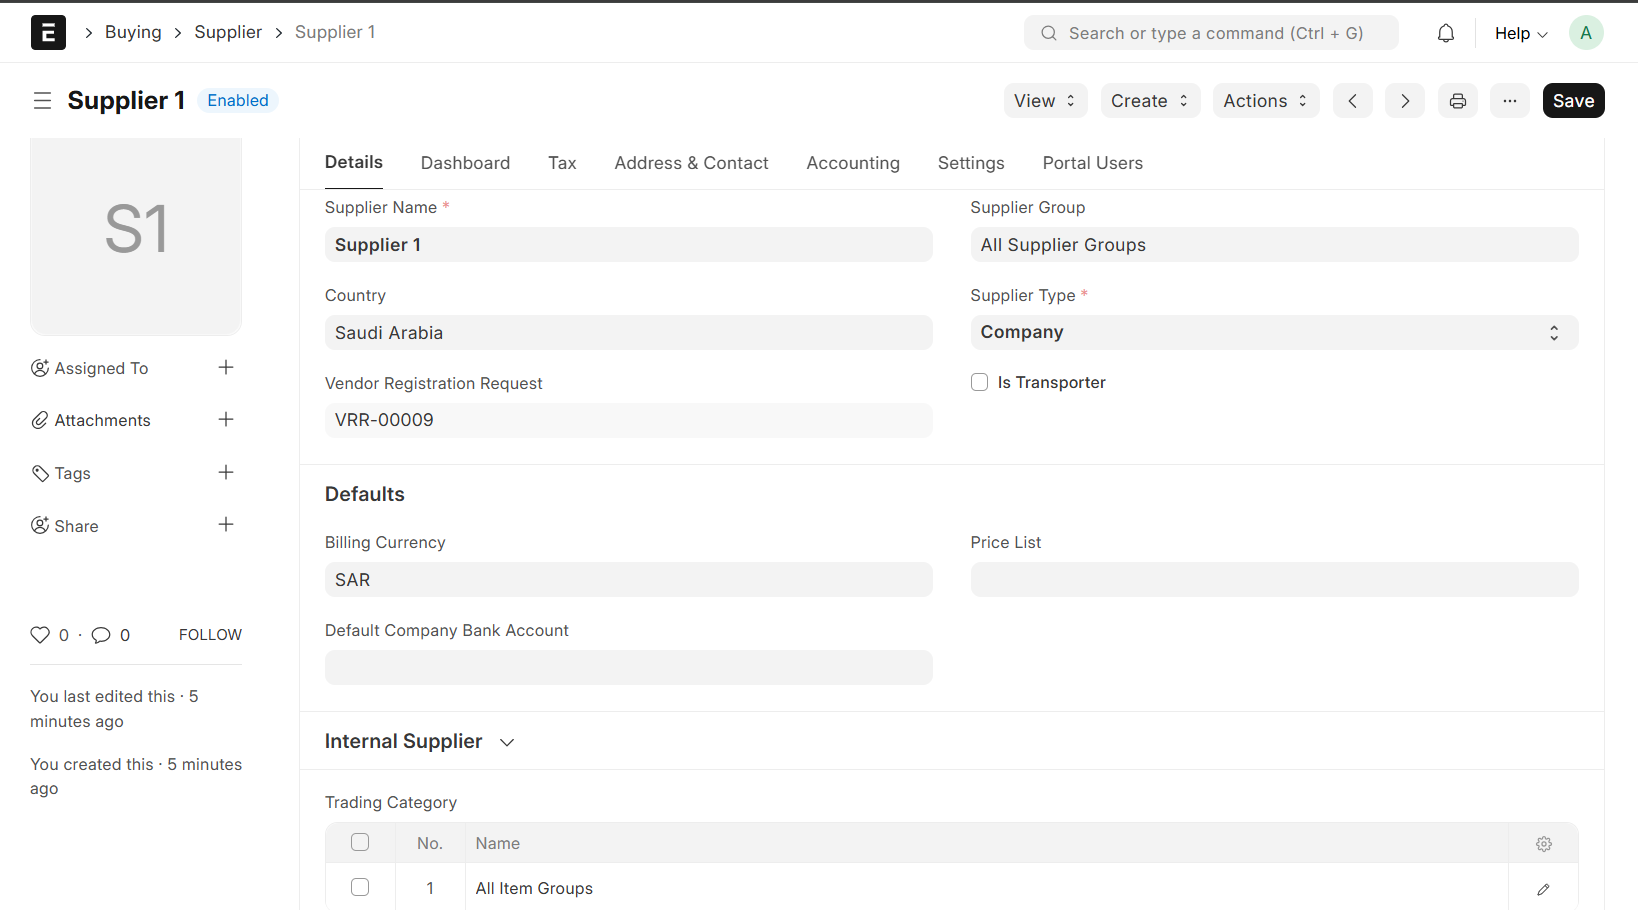
Task: Go to previous supplier record arrow
Action: pos(1352,101)
